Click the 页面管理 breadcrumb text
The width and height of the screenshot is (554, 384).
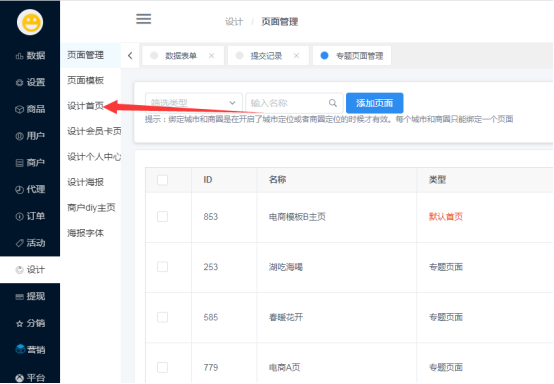[x=280, y=22]
